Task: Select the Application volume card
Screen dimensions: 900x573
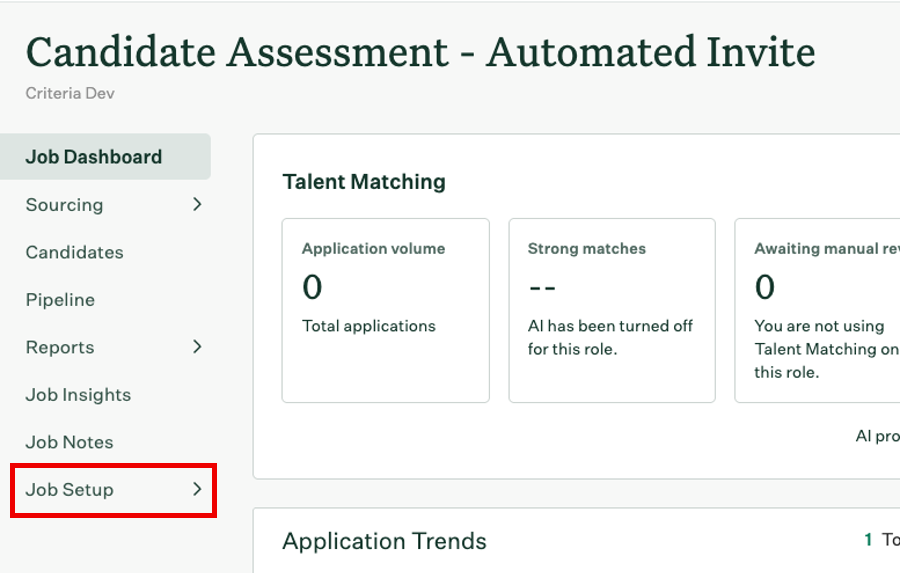Action: click(x=385, y=310)
